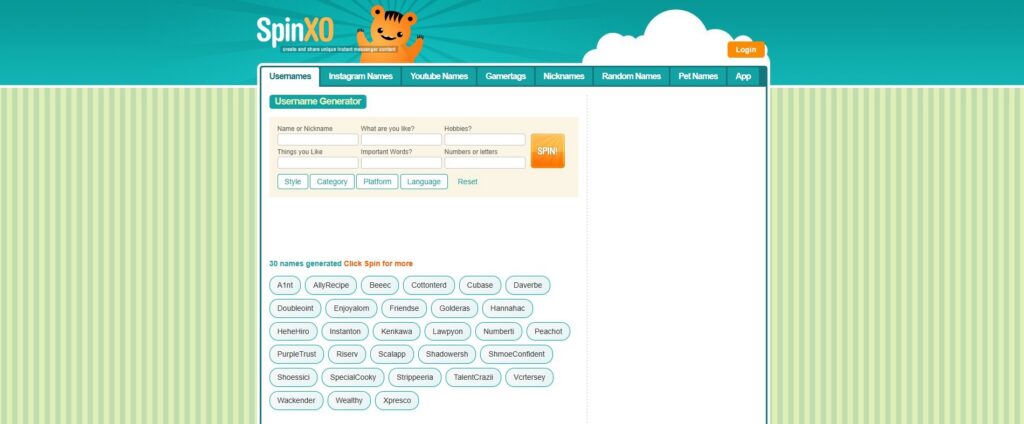Image resolution: width=1024 pixels, height=424 pixels.
Task: Expand the Category options
Action: tap(331, 182)
